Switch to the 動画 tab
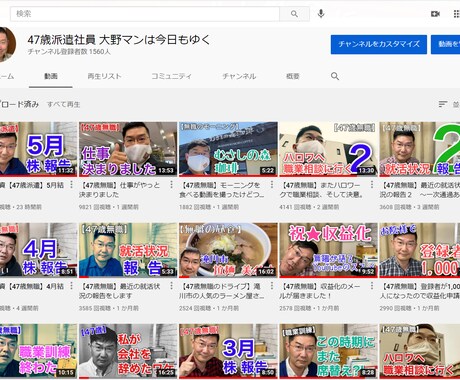The width and height of the screenshot is (460, 380). [x=51, y=76]
